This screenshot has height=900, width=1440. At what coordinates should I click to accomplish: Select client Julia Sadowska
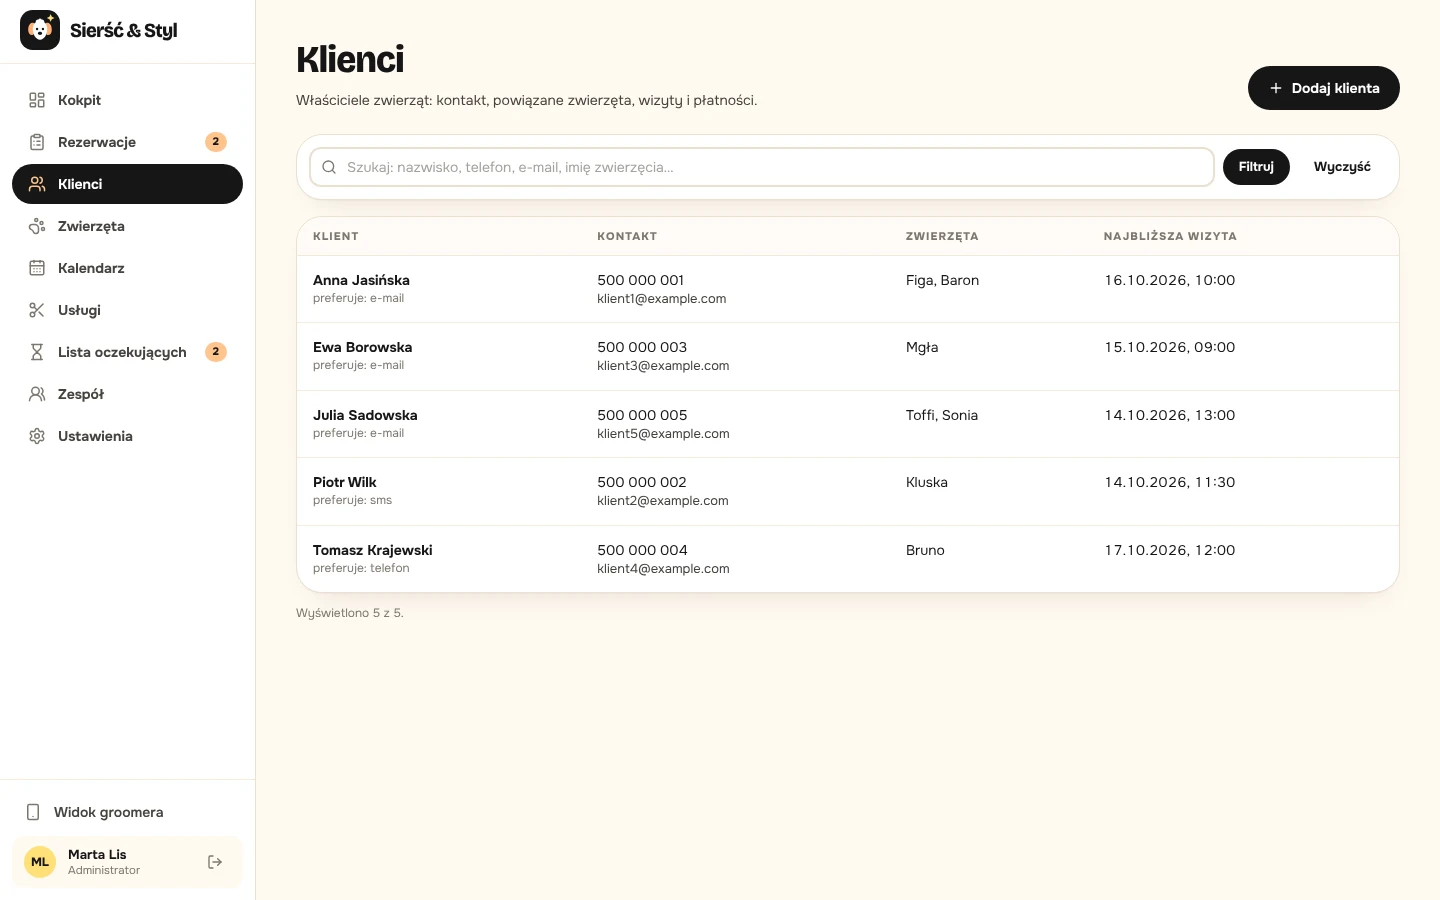pyautogui.click(x=365, y=415)
